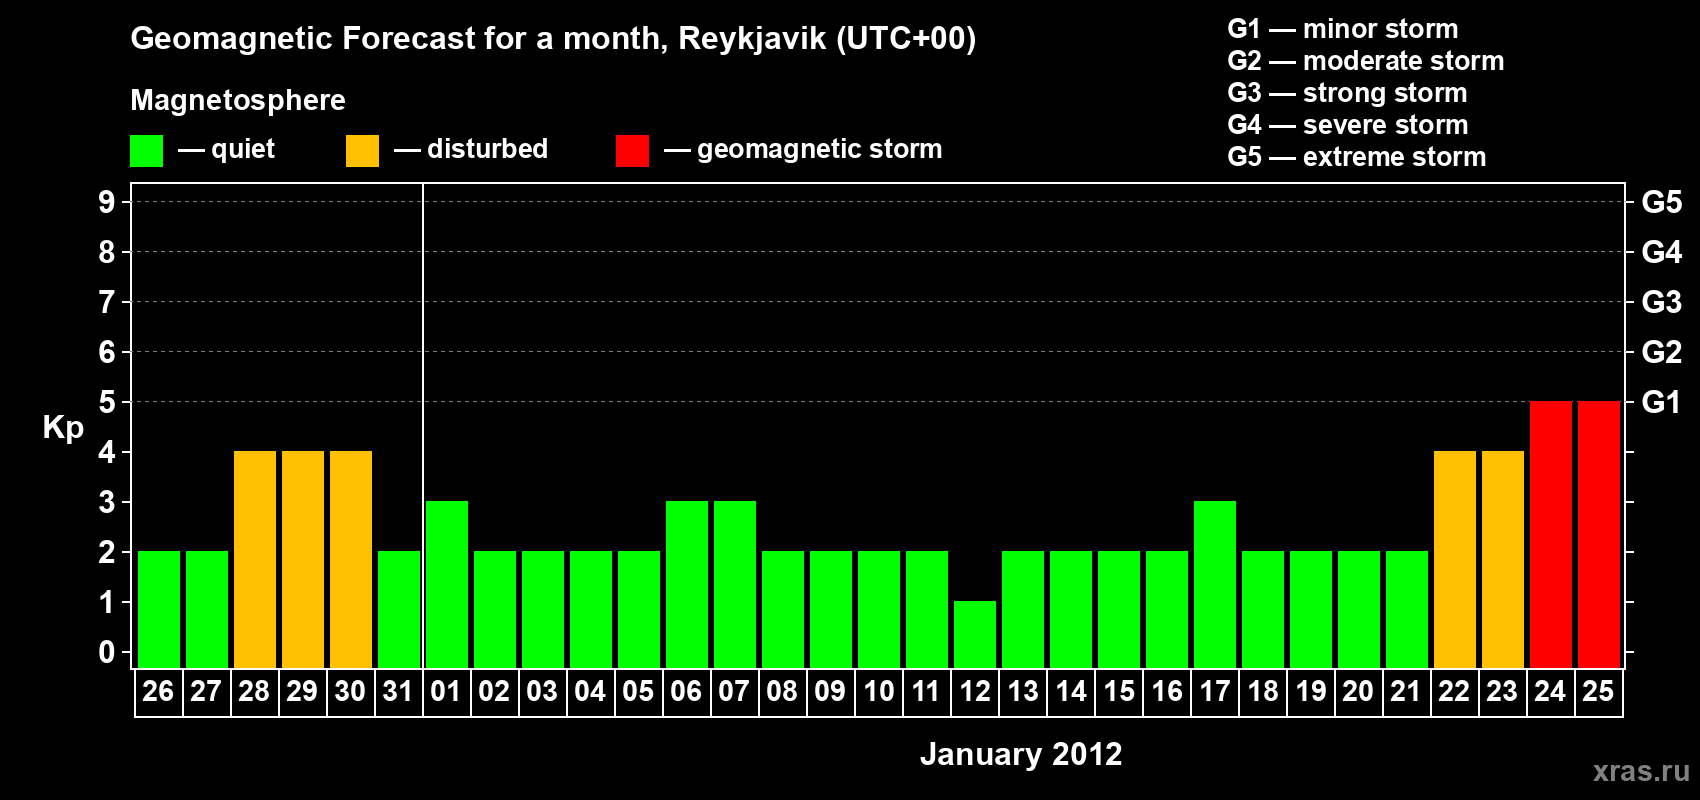1700x800 pixels.
Task: Click the G4 label on right axis
Action: click(x=1662, y=252)
